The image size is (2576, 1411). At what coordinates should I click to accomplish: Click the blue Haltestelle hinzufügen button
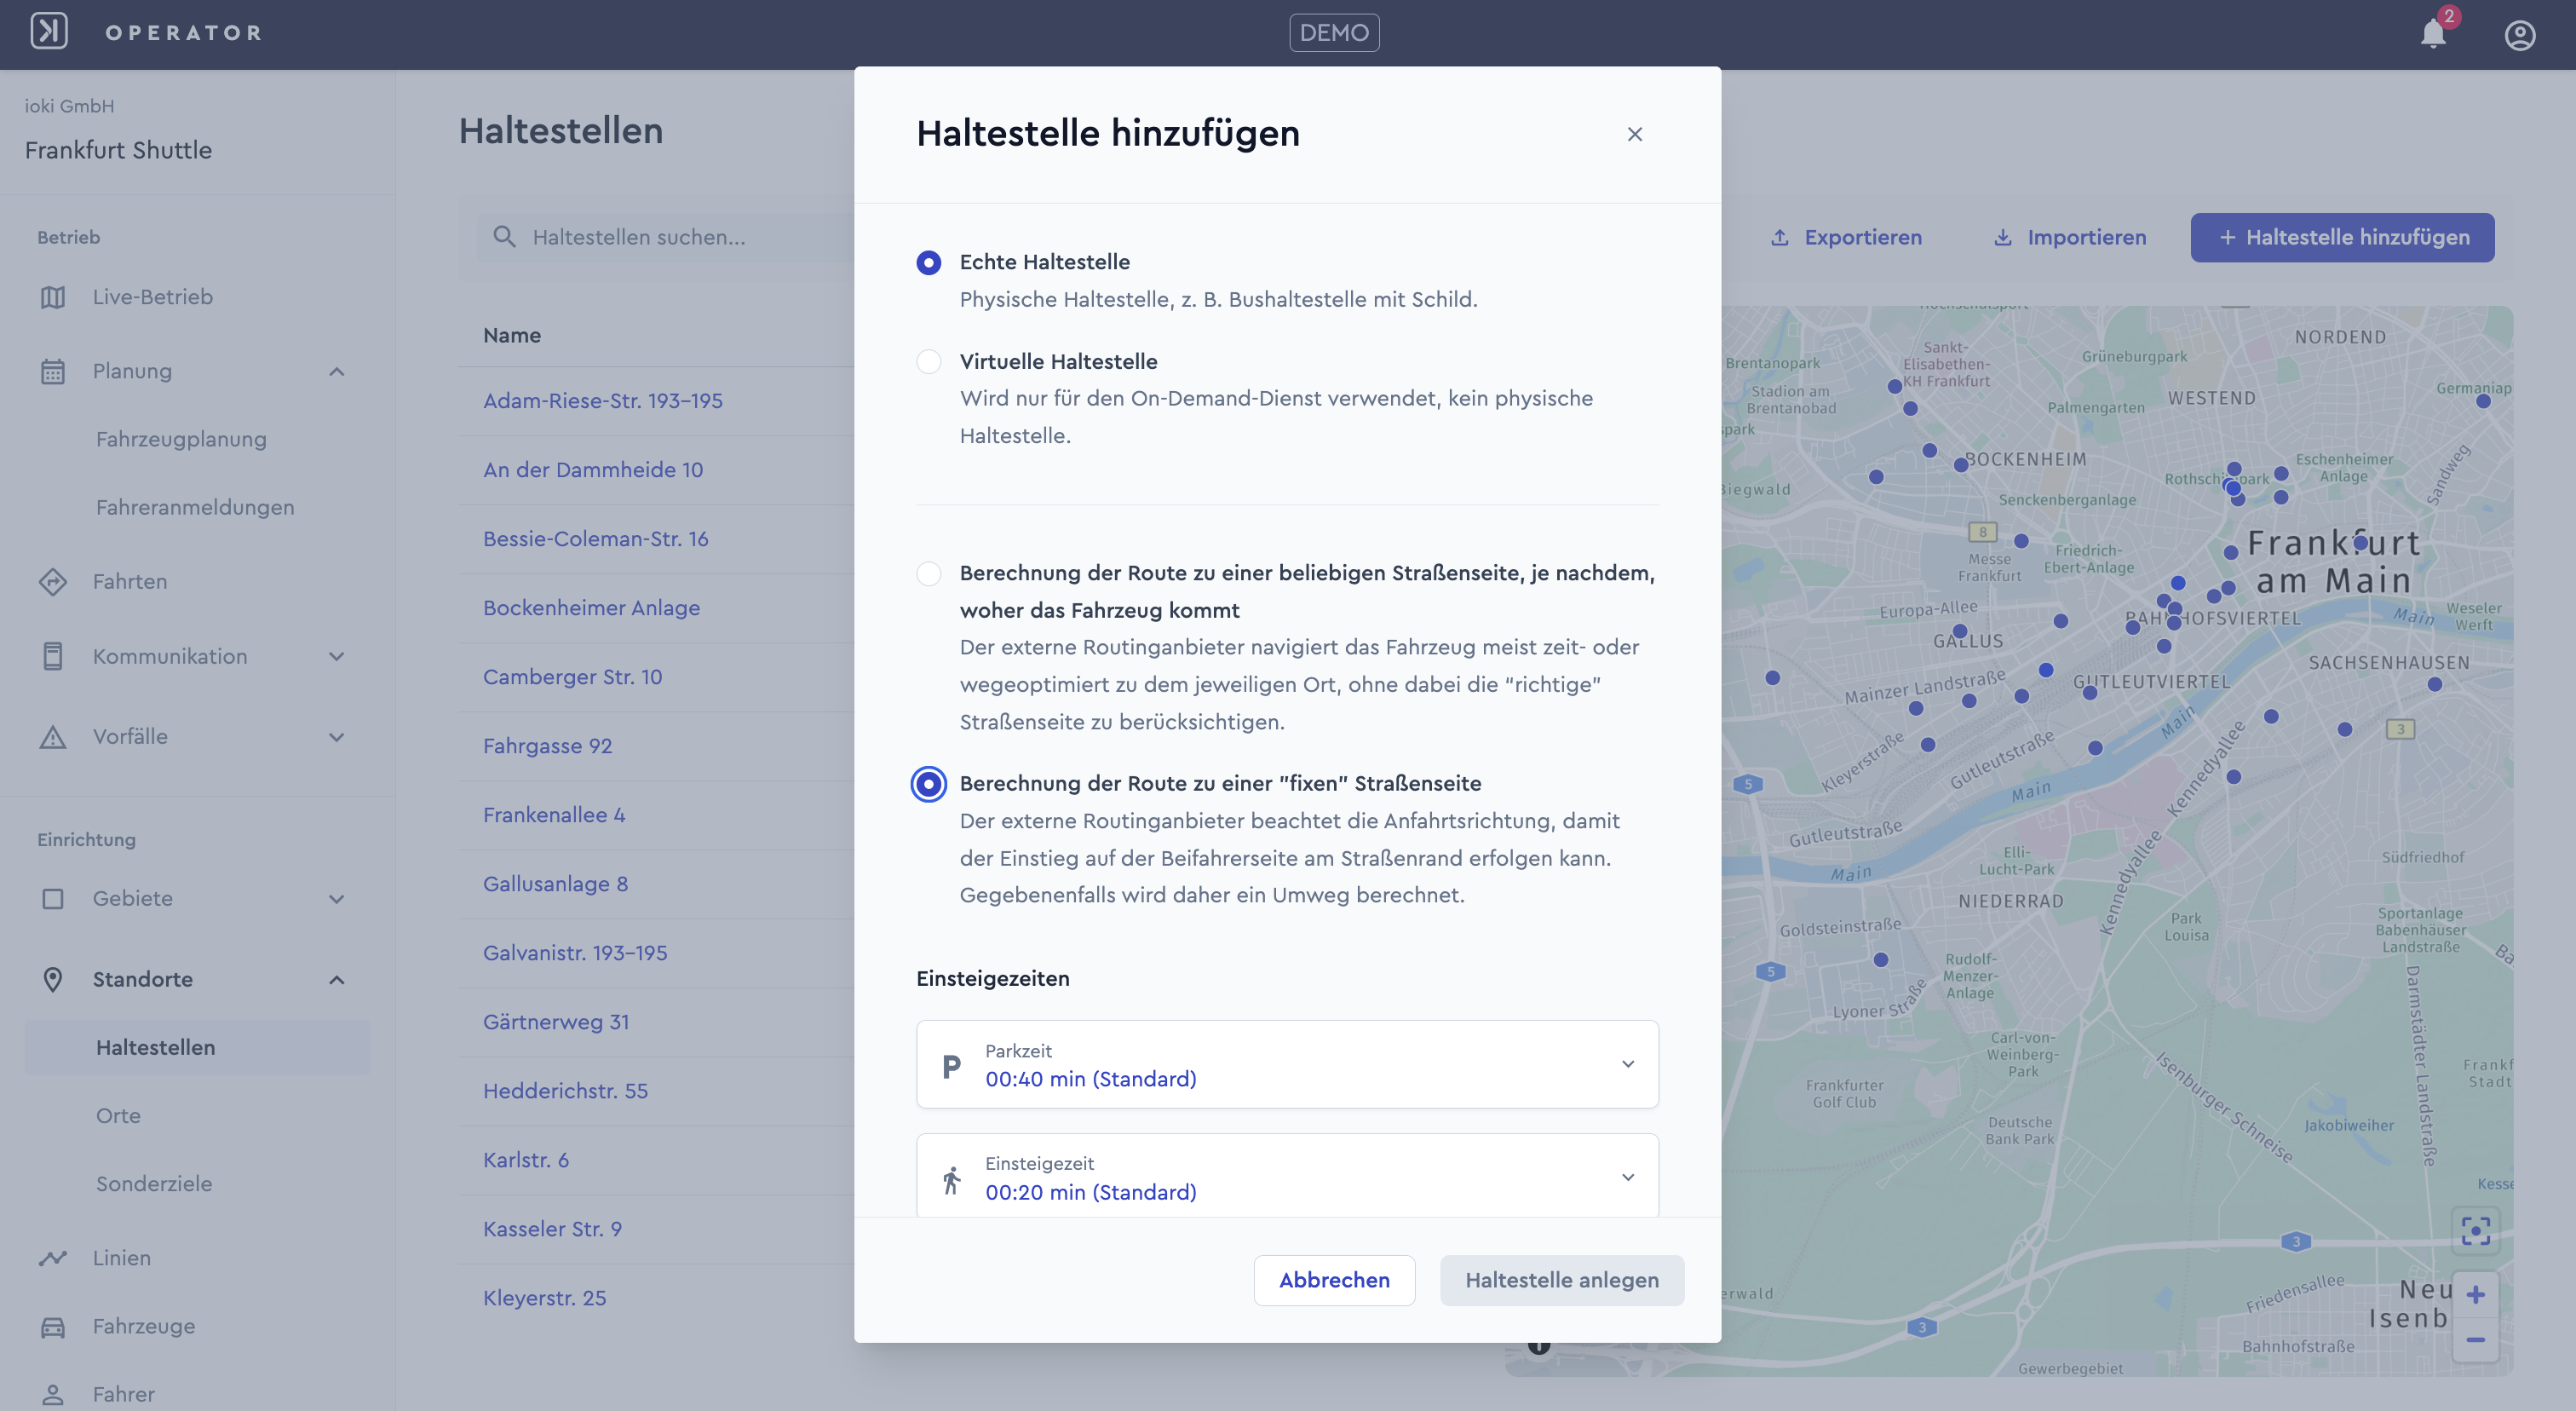pyautogui.click(x=2342, y=237)
